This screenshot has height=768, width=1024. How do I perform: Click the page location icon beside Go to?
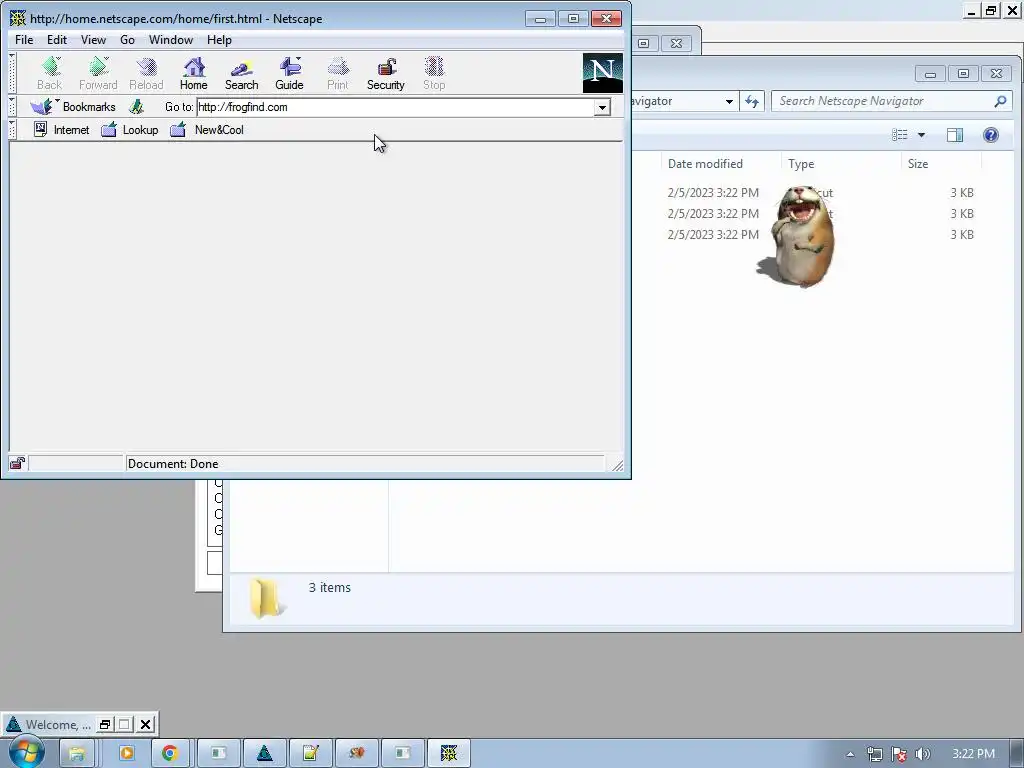[x=136, y=106]
